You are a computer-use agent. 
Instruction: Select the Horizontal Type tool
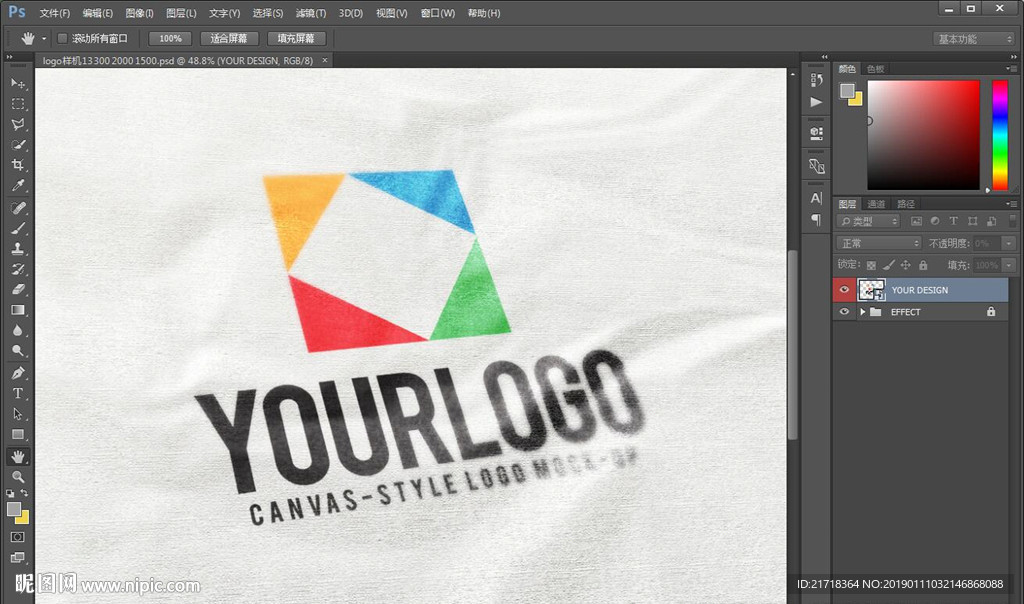(x=18, y=393)
